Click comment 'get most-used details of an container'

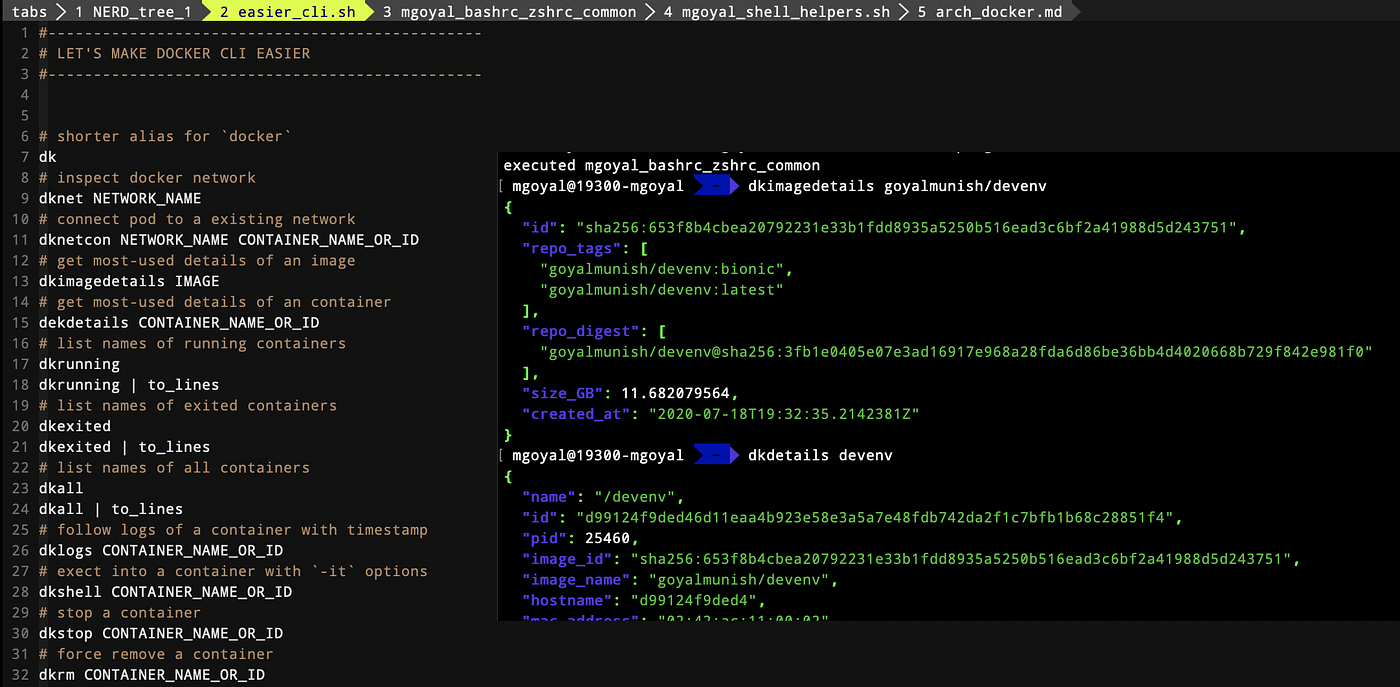(x=215, y=302)
